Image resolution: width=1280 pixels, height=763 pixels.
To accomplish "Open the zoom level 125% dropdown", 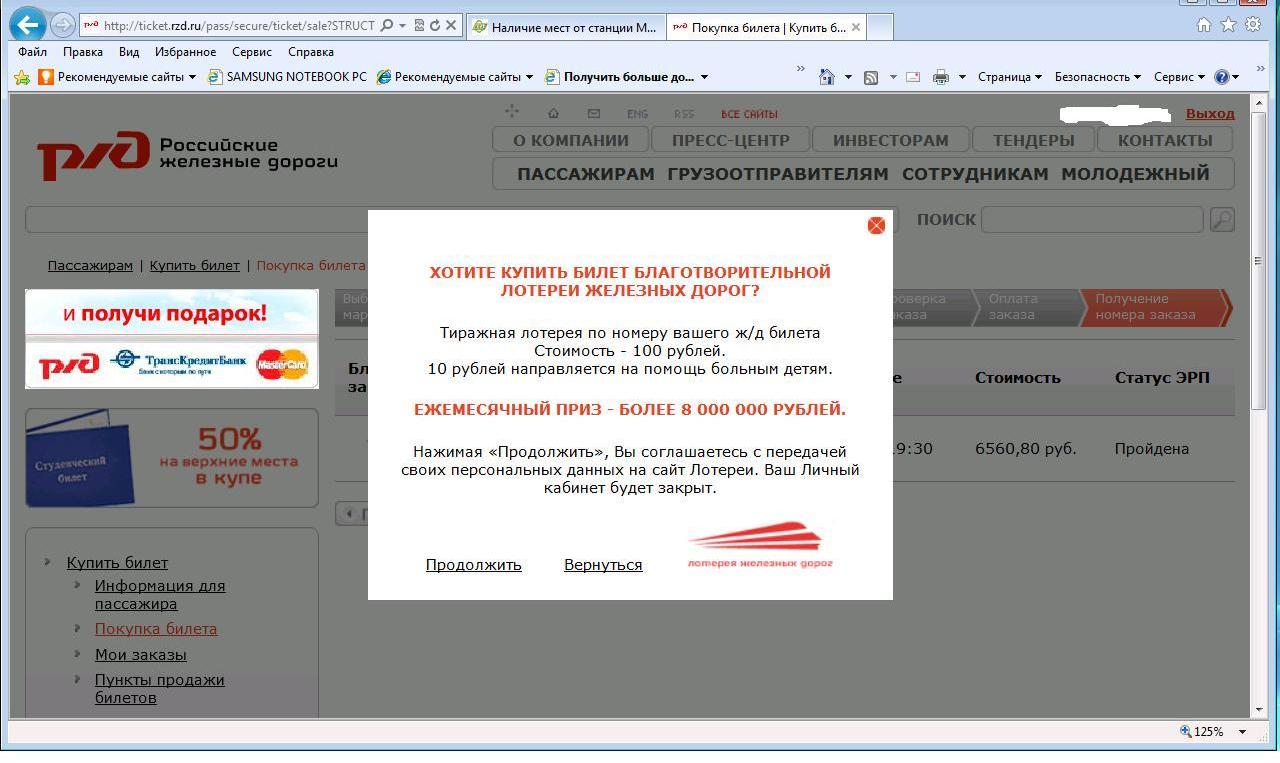I will coord(1243,732).
